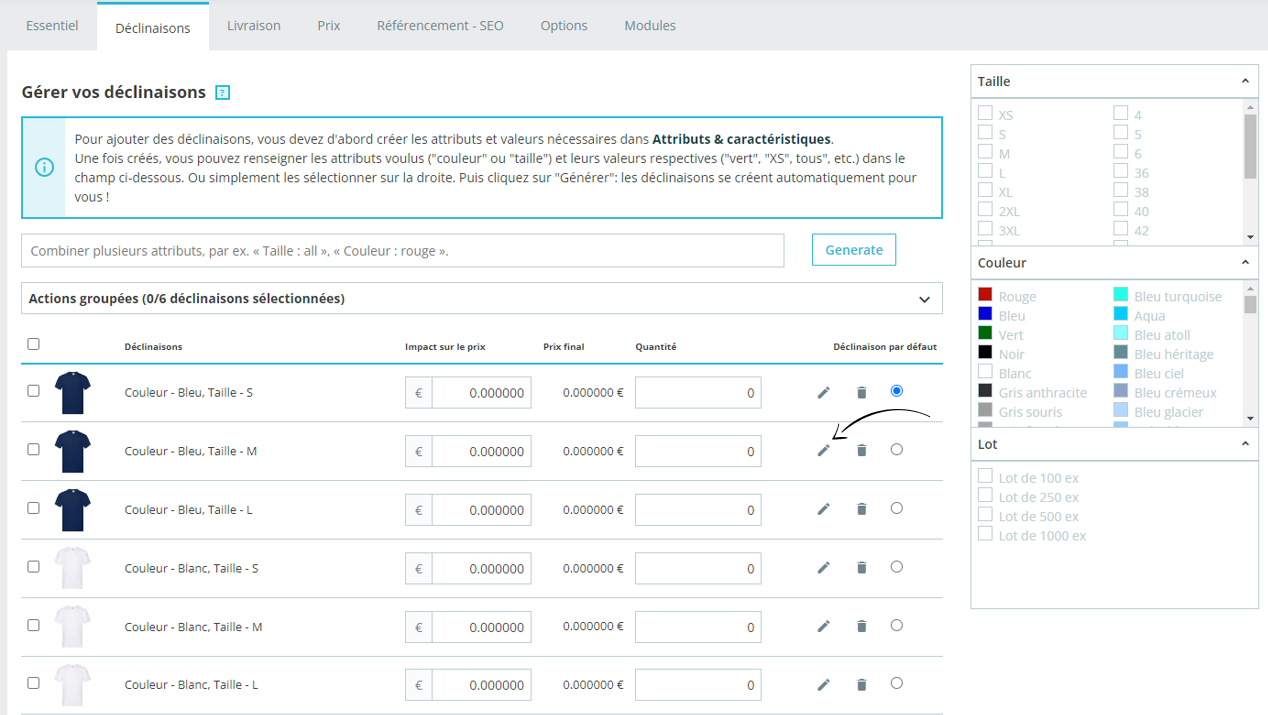1268x715 pixels.
Task: Expand the Actions groupées dropdown
Action: (x=924, y=299)
